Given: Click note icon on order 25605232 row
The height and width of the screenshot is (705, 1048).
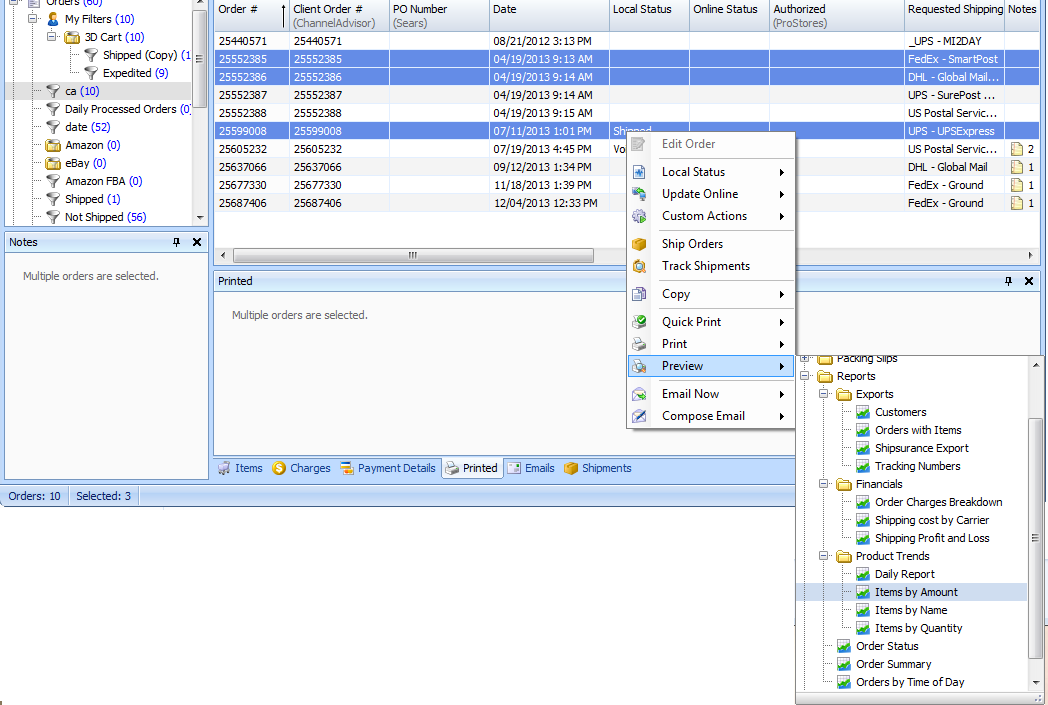Looking at the screenshot, I should coord(1016,149).
